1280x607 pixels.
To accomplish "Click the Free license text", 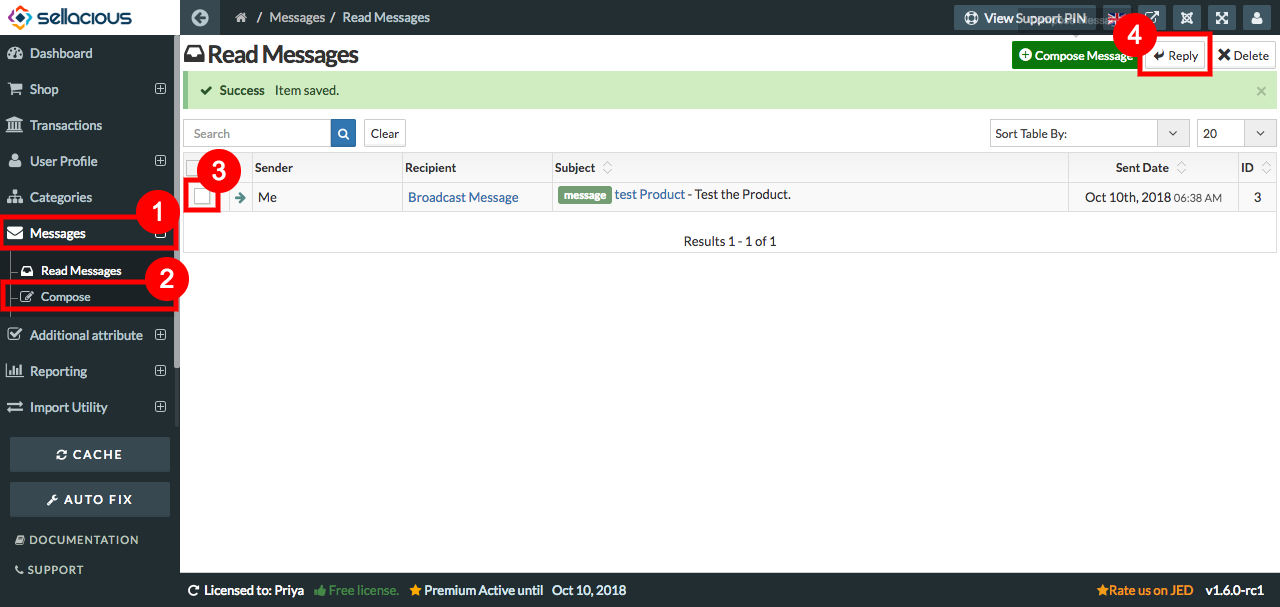I will pyautogui.click(x=357, y=590).
